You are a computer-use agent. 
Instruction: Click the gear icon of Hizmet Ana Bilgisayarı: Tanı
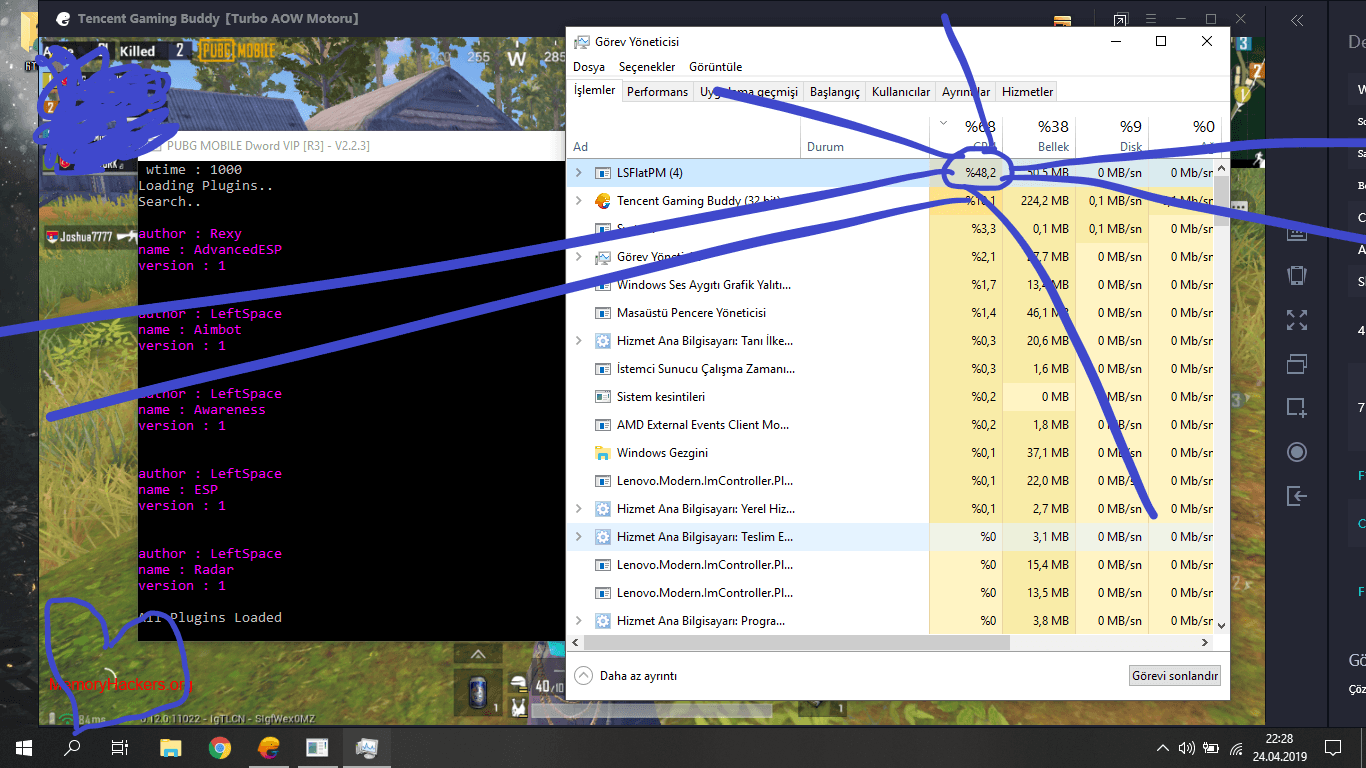click(602, 341)
